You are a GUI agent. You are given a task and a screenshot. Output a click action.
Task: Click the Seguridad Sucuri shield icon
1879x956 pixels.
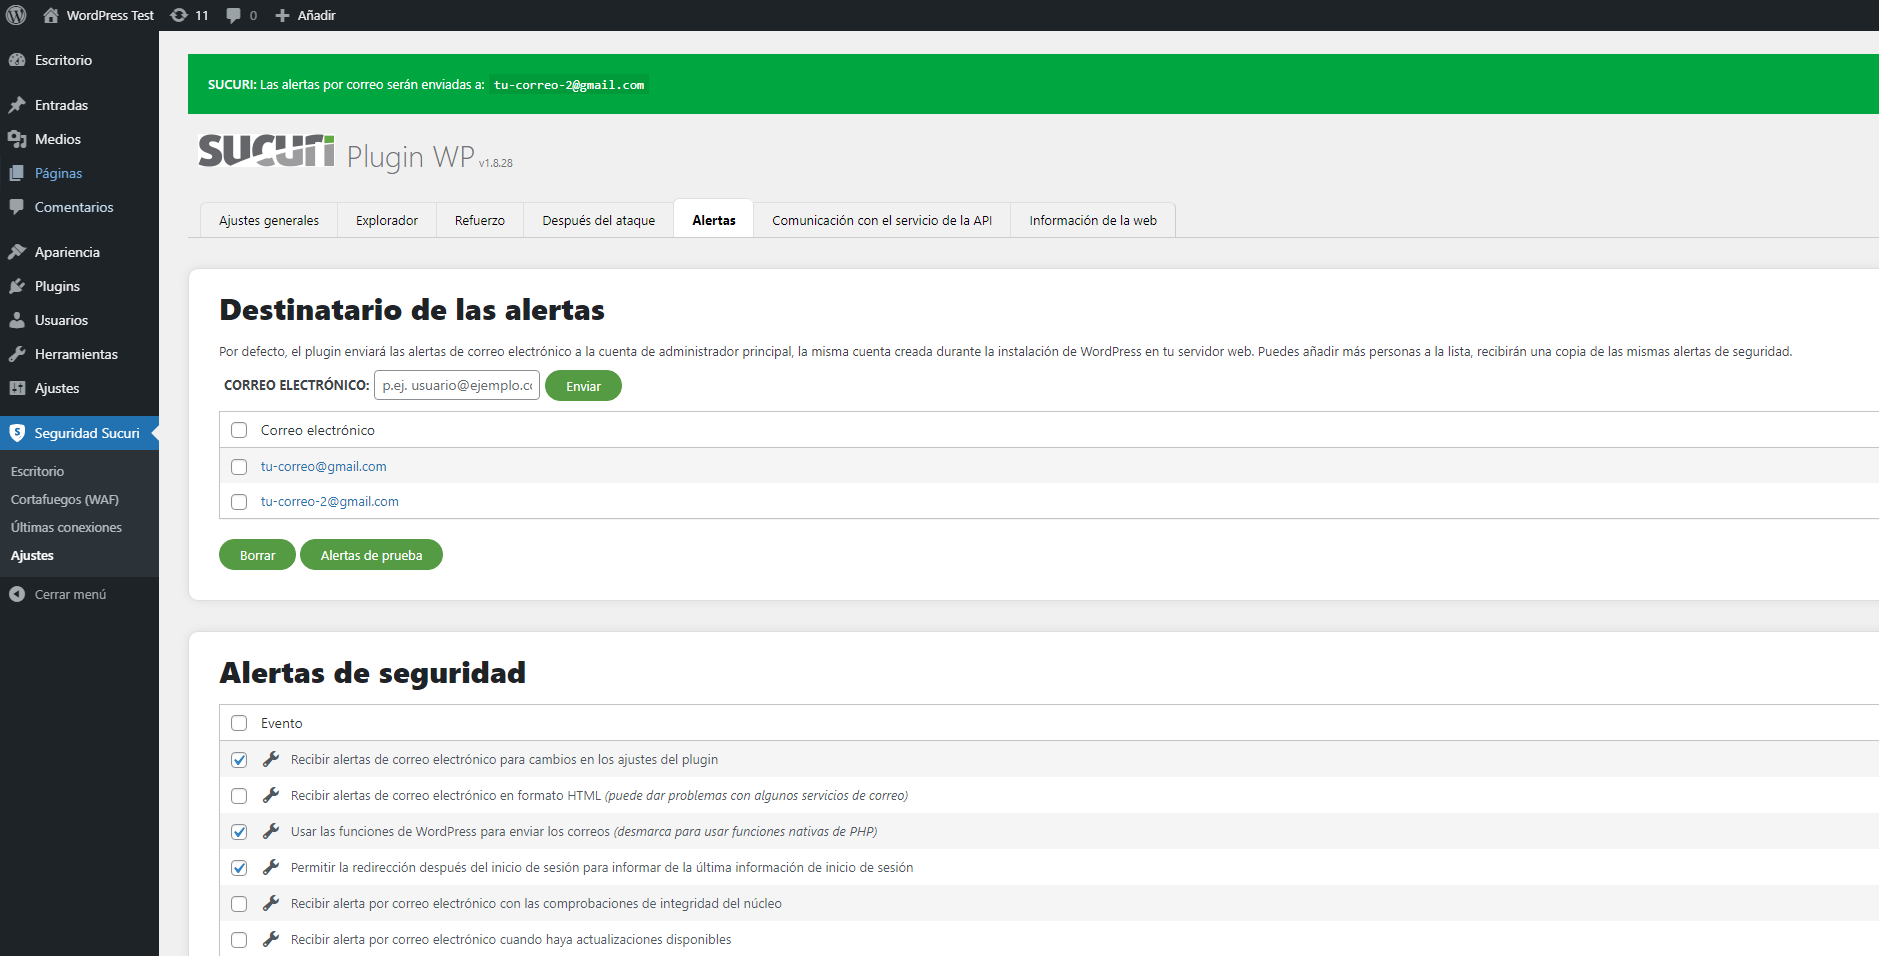(17, 433)
